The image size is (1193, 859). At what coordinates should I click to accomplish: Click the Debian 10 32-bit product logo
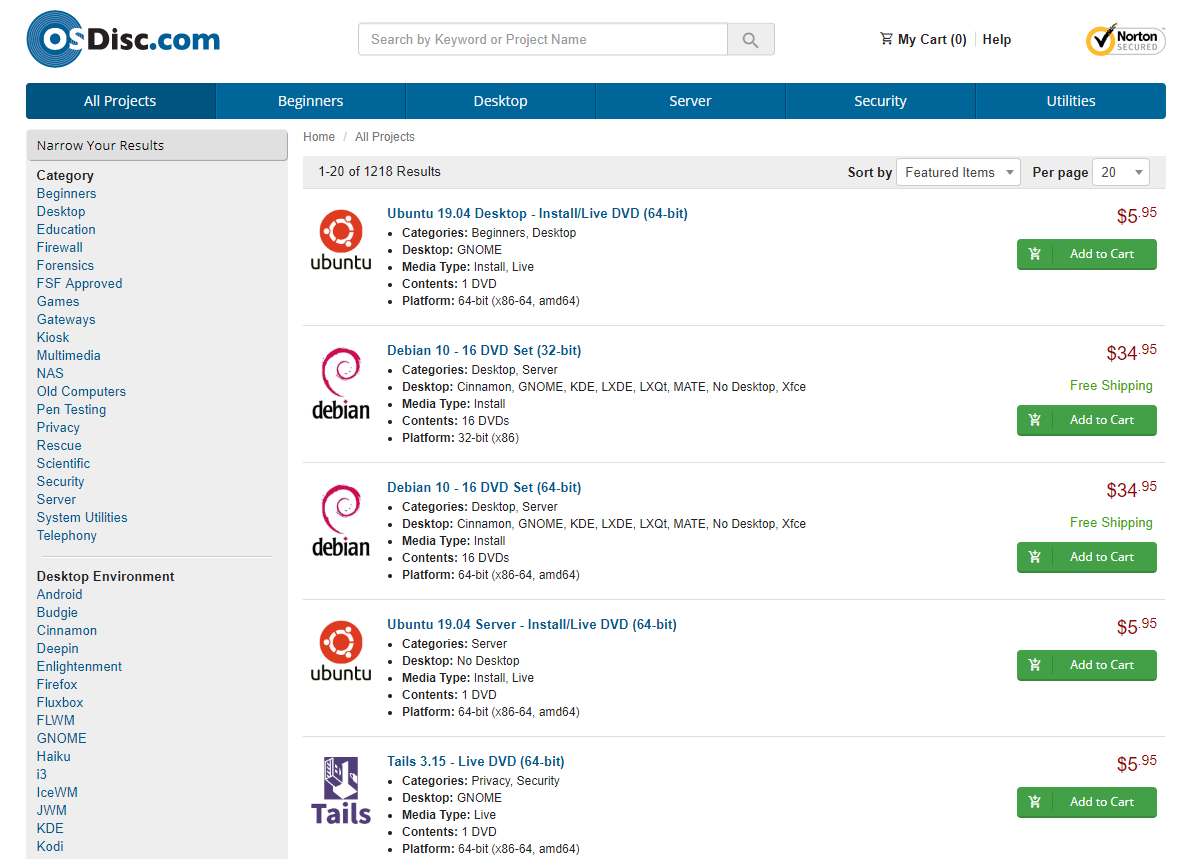tap(341, 384)
